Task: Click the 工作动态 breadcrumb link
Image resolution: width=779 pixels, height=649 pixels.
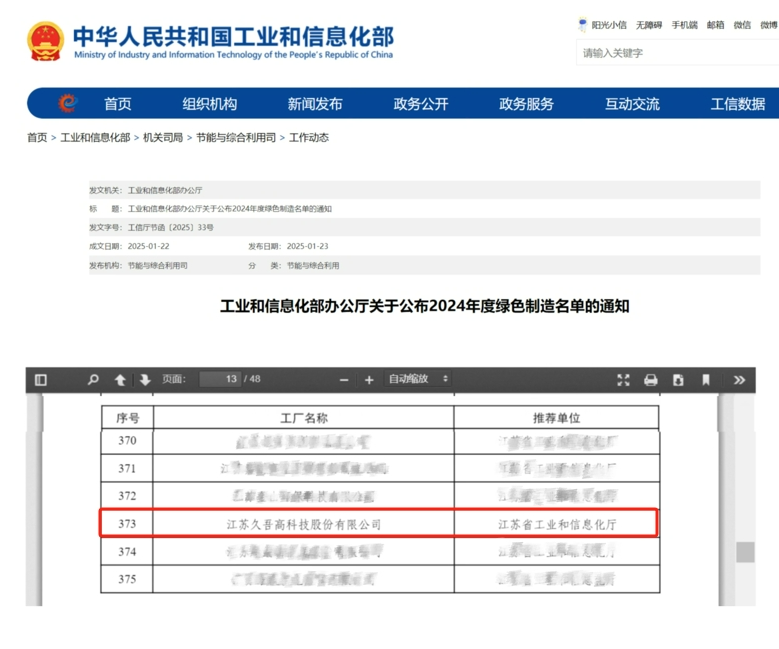Action: click(x=309, y=138)
